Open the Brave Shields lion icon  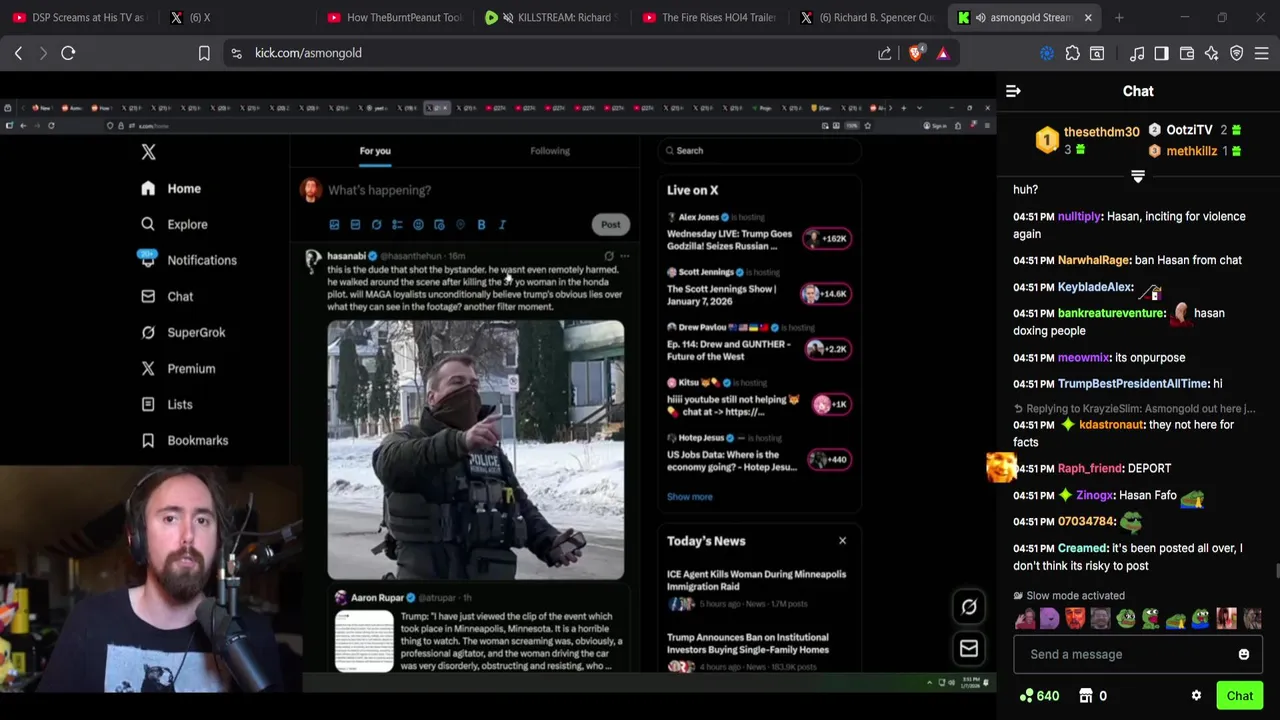click(x=916, y=53)
